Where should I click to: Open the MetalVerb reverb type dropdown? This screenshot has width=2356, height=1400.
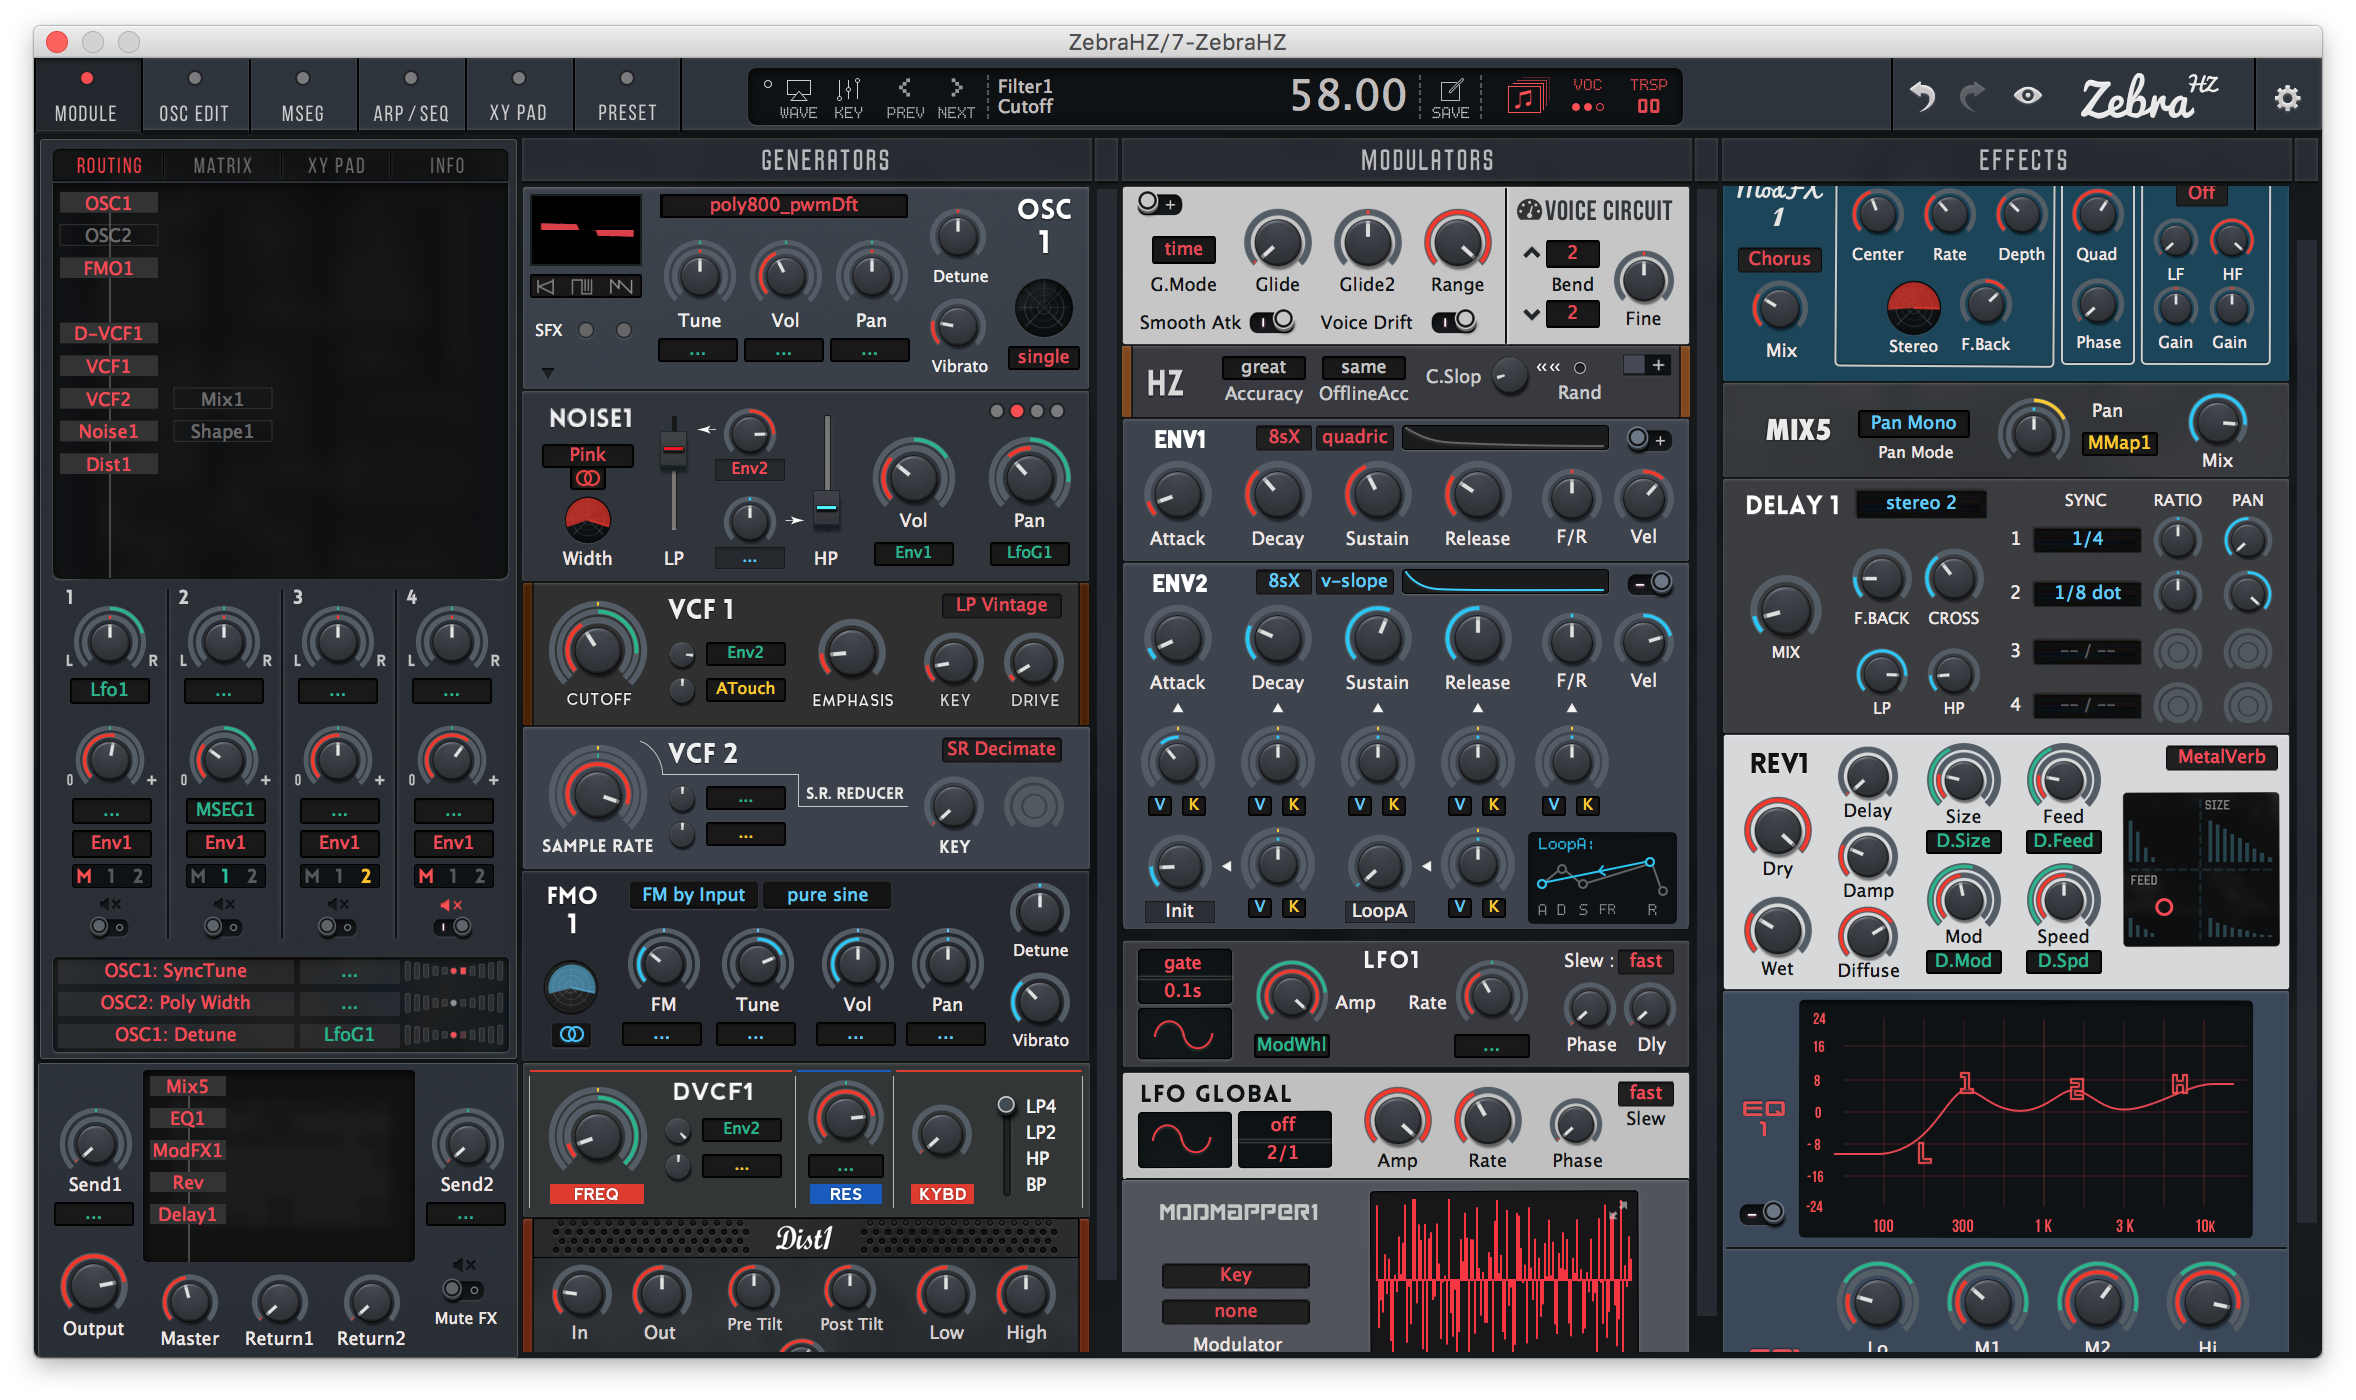coord(2221,757)
